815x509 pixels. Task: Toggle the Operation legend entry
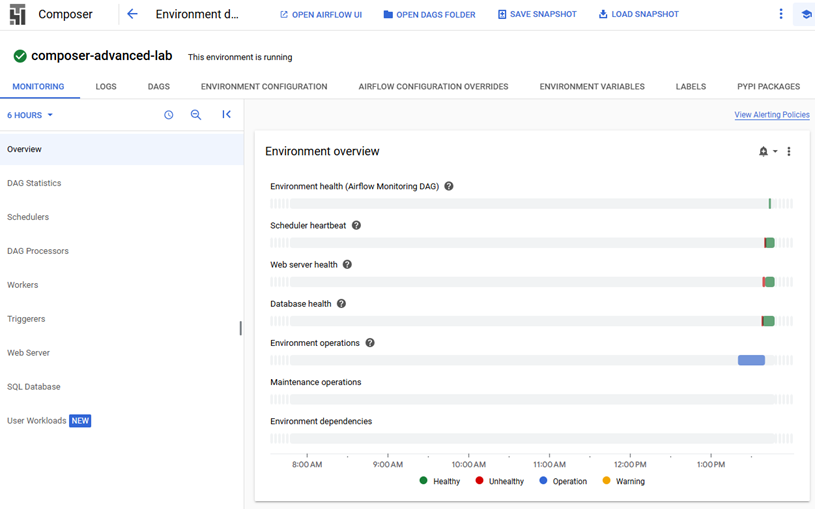tap(563, 481)
